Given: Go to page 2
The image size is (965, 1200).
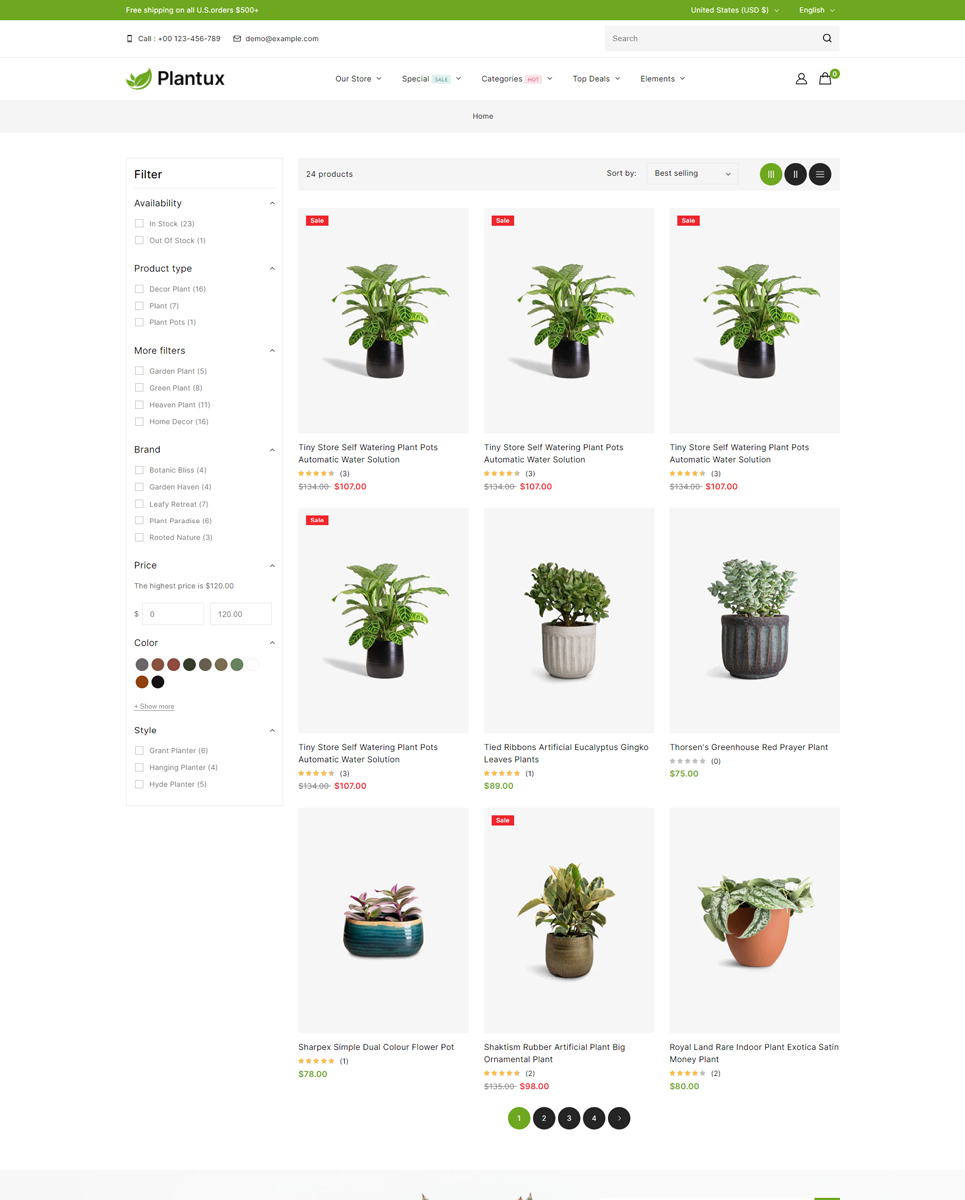Looking at the screenshot, I should (544, 1118).
